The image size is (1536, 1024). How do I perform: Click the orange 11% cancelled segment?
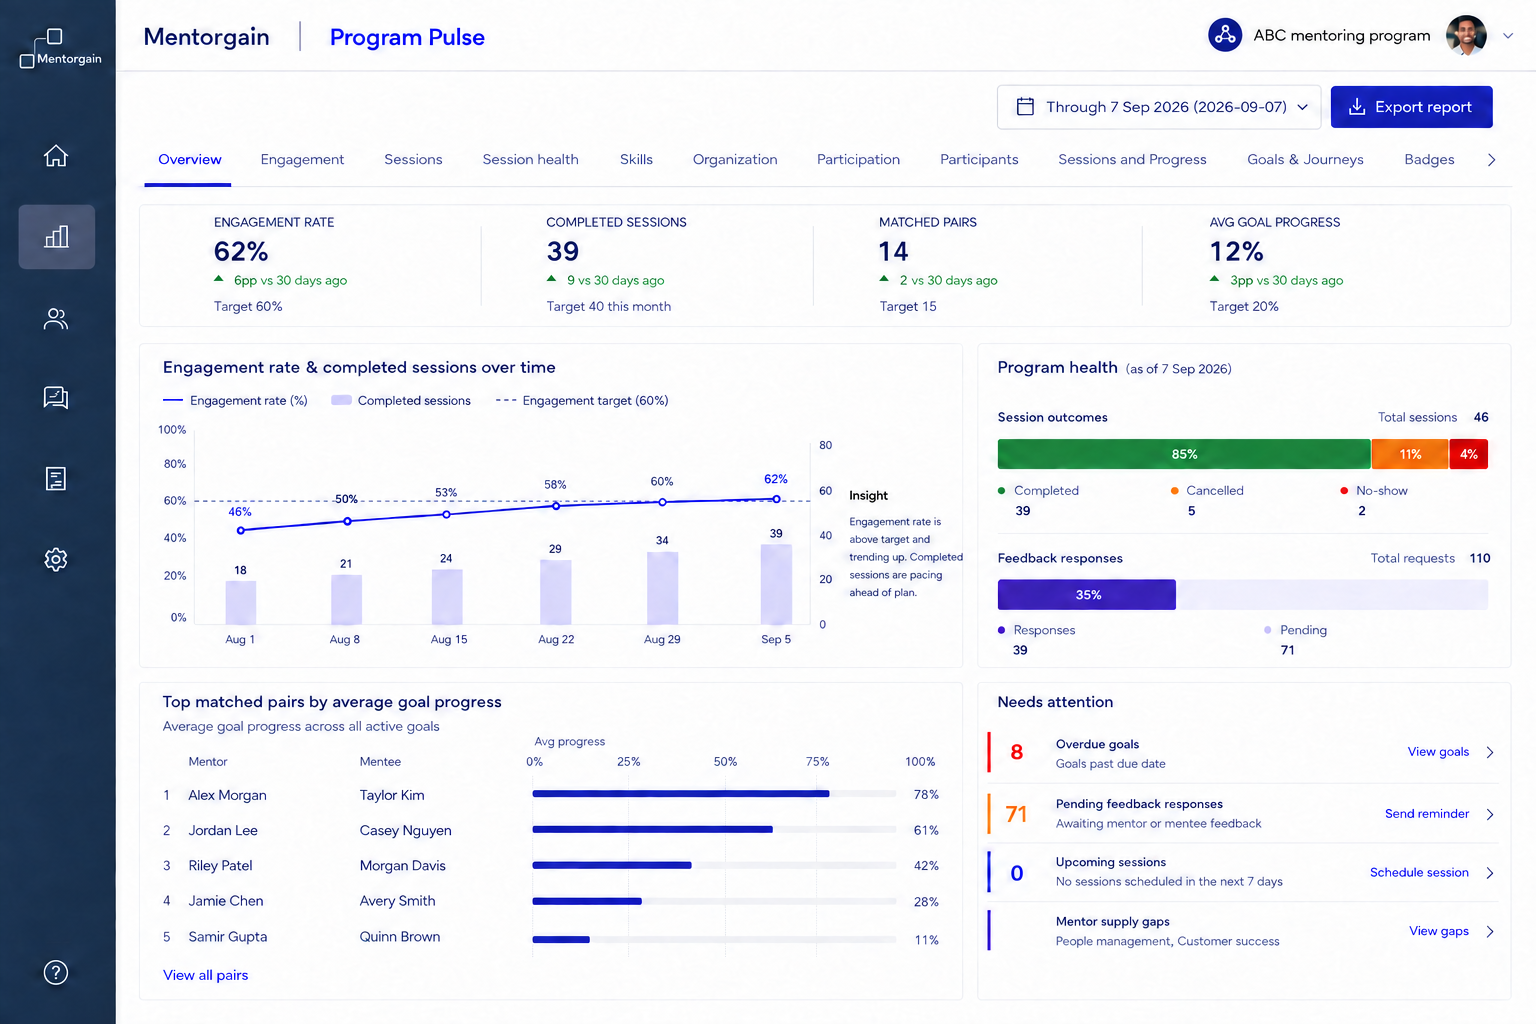click(x=1410, y=454)
